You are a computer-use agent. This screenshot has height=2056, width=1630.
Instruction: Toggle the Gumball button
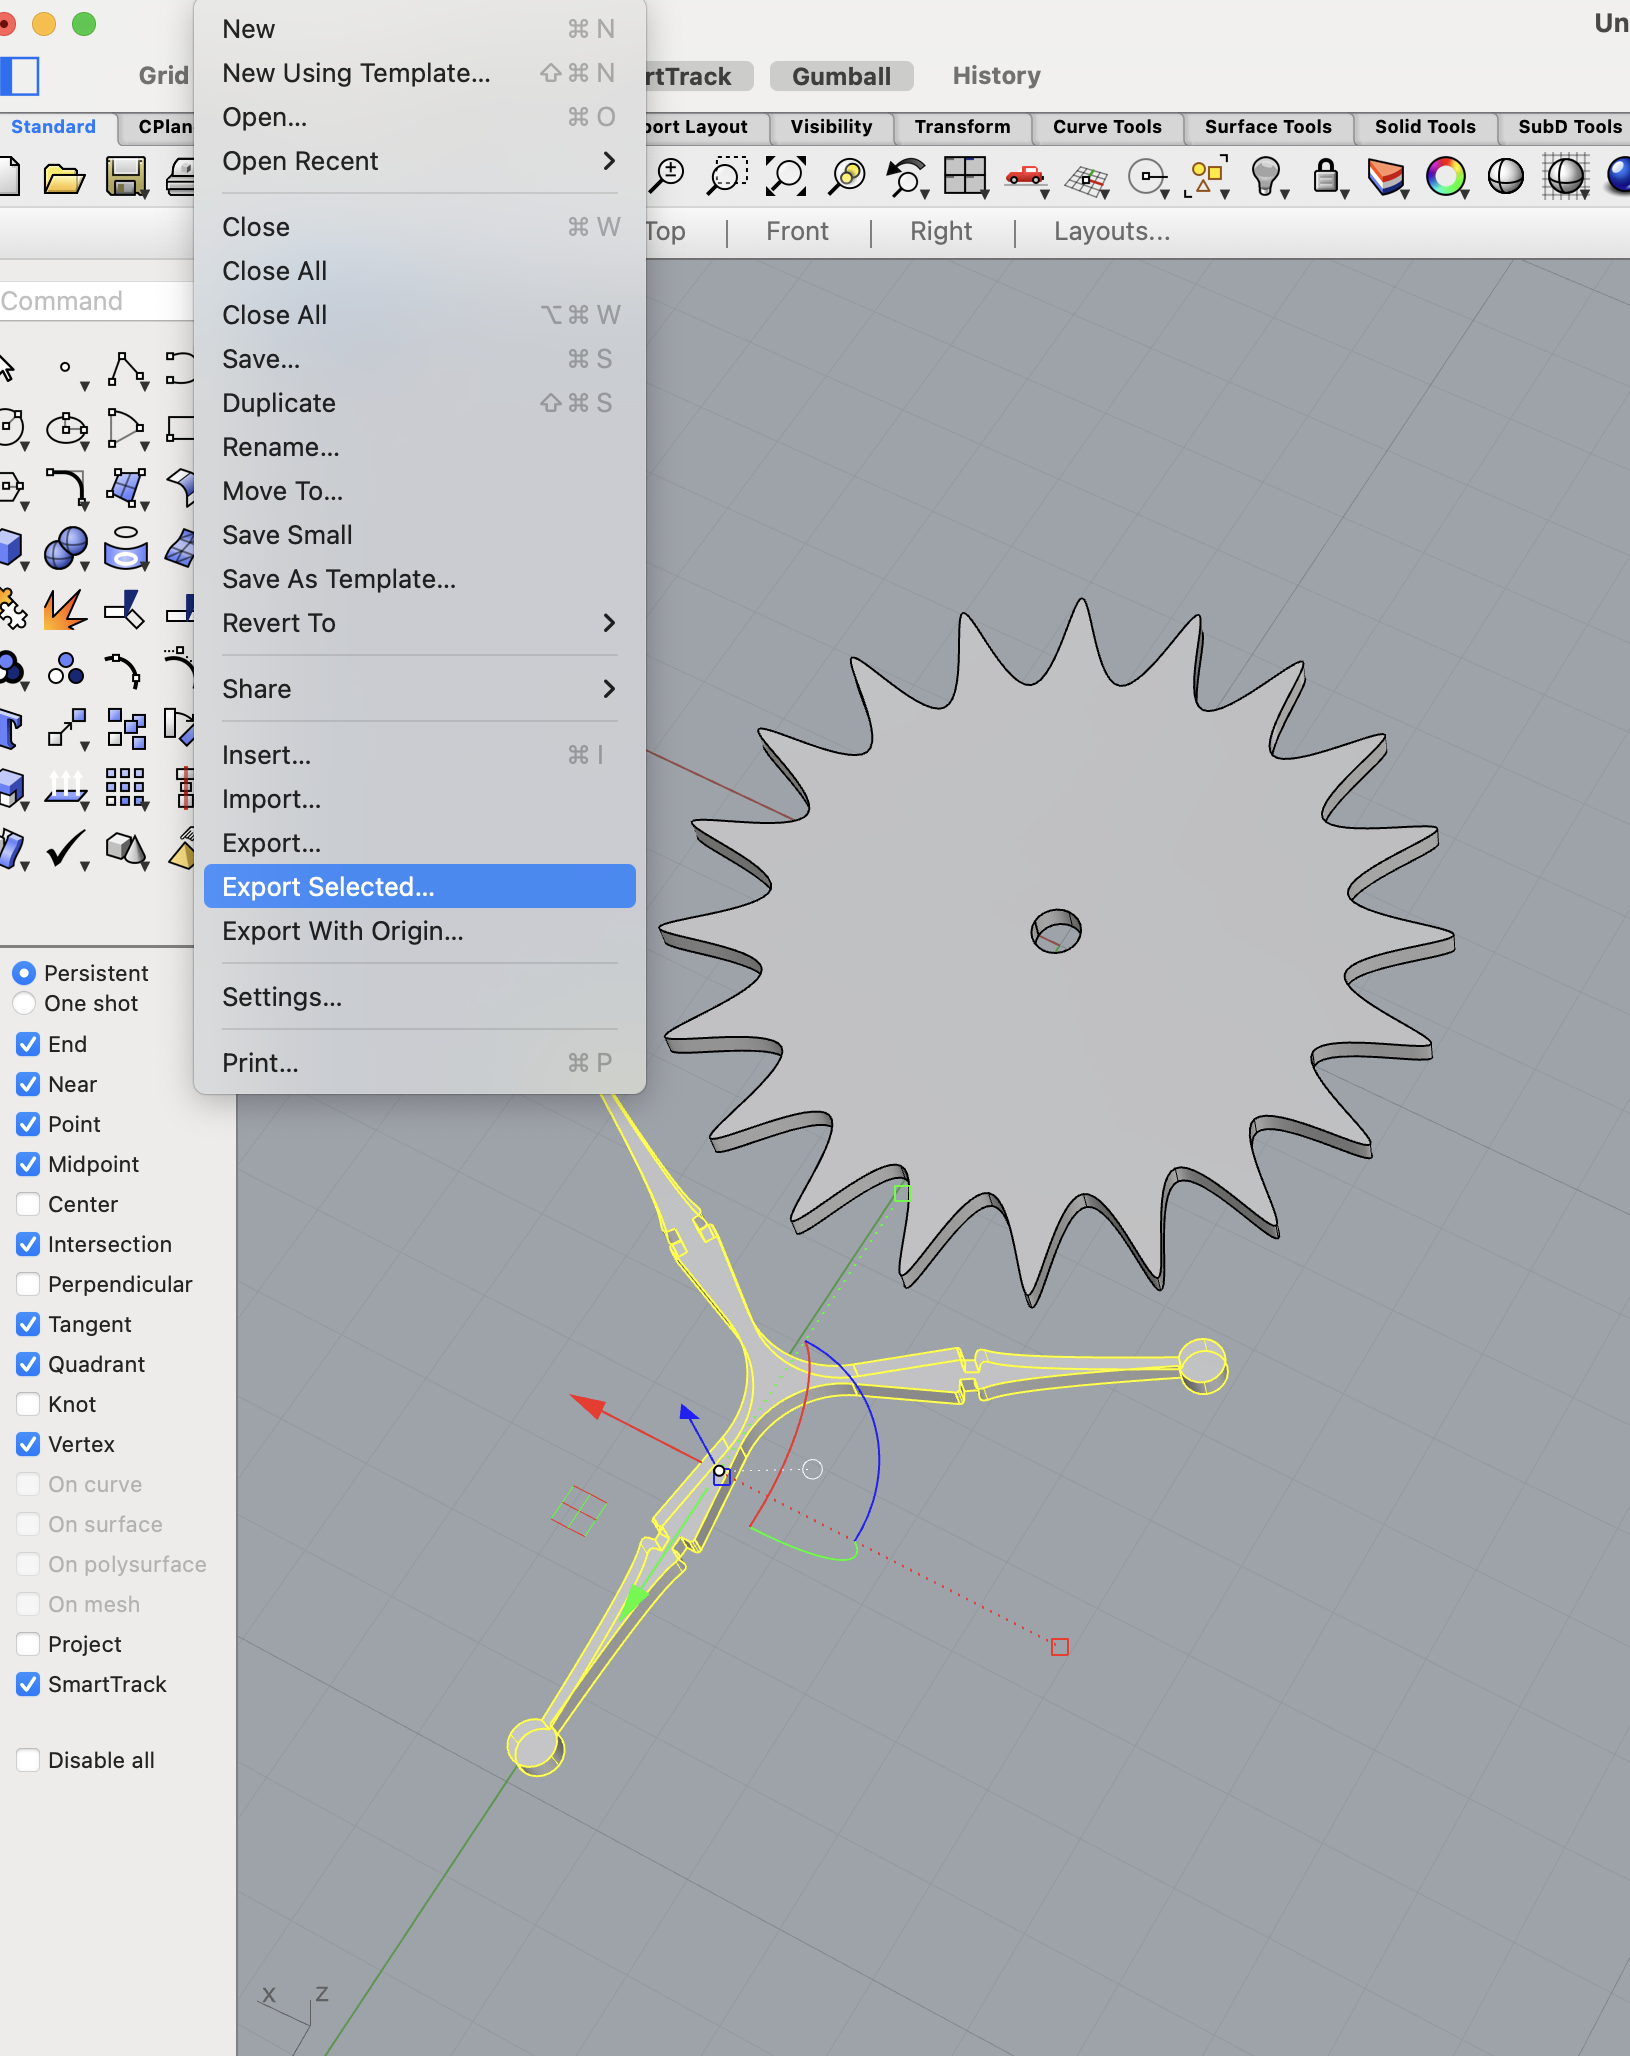[841, 76]
